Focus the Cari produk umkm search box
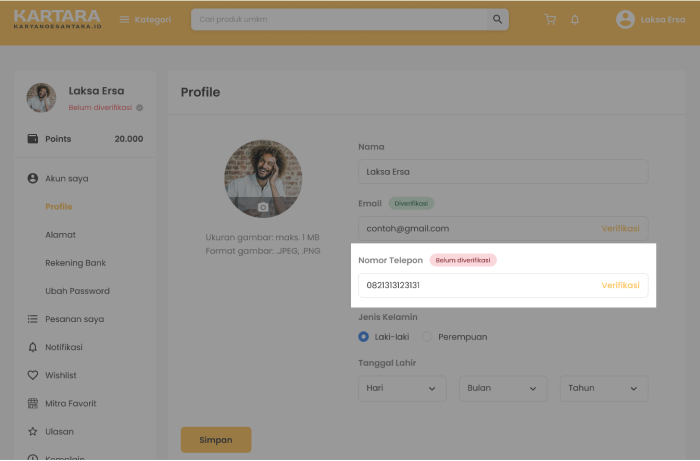The image size is (700, 461). pos(339,19)
